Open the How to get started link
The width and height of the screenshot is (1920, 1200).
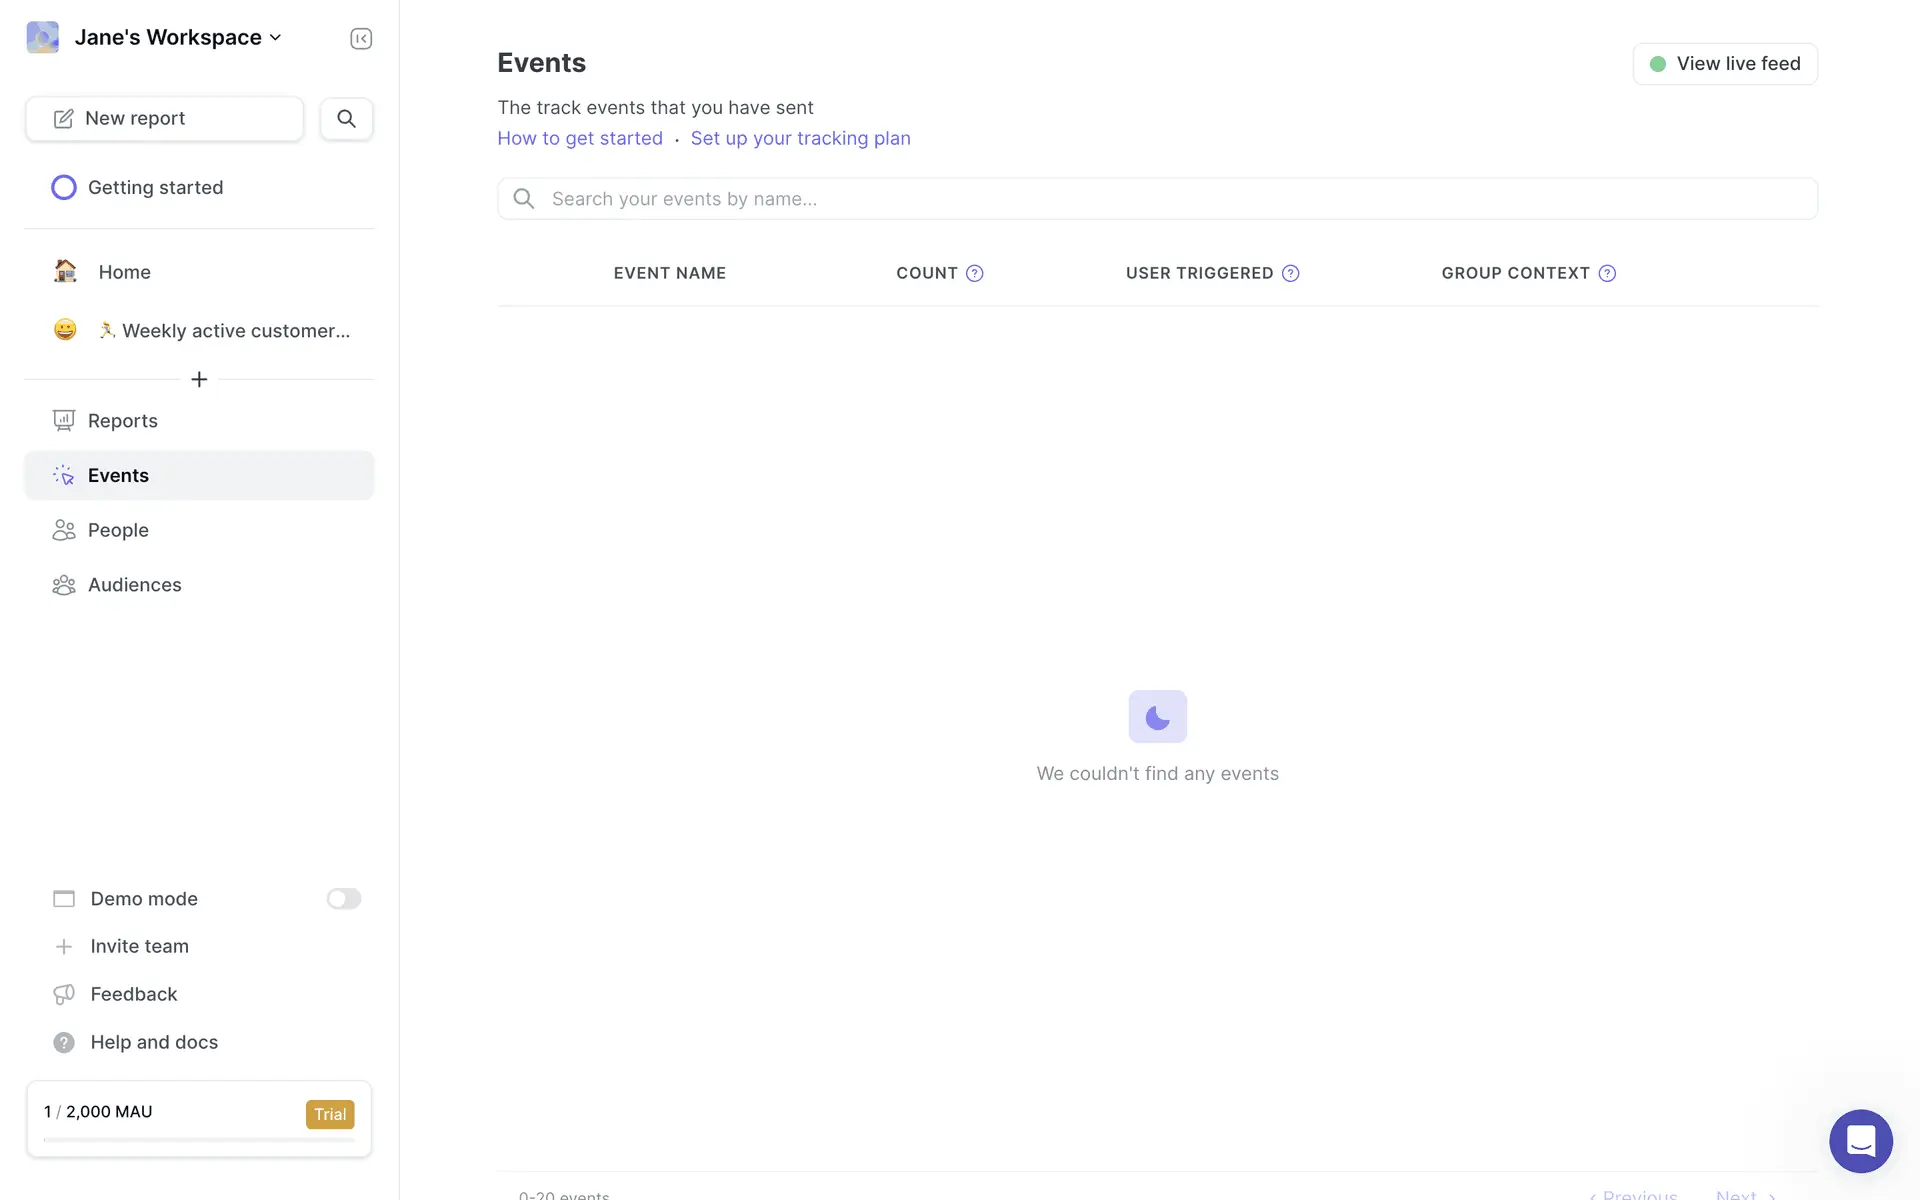click(x=580, y=138)
